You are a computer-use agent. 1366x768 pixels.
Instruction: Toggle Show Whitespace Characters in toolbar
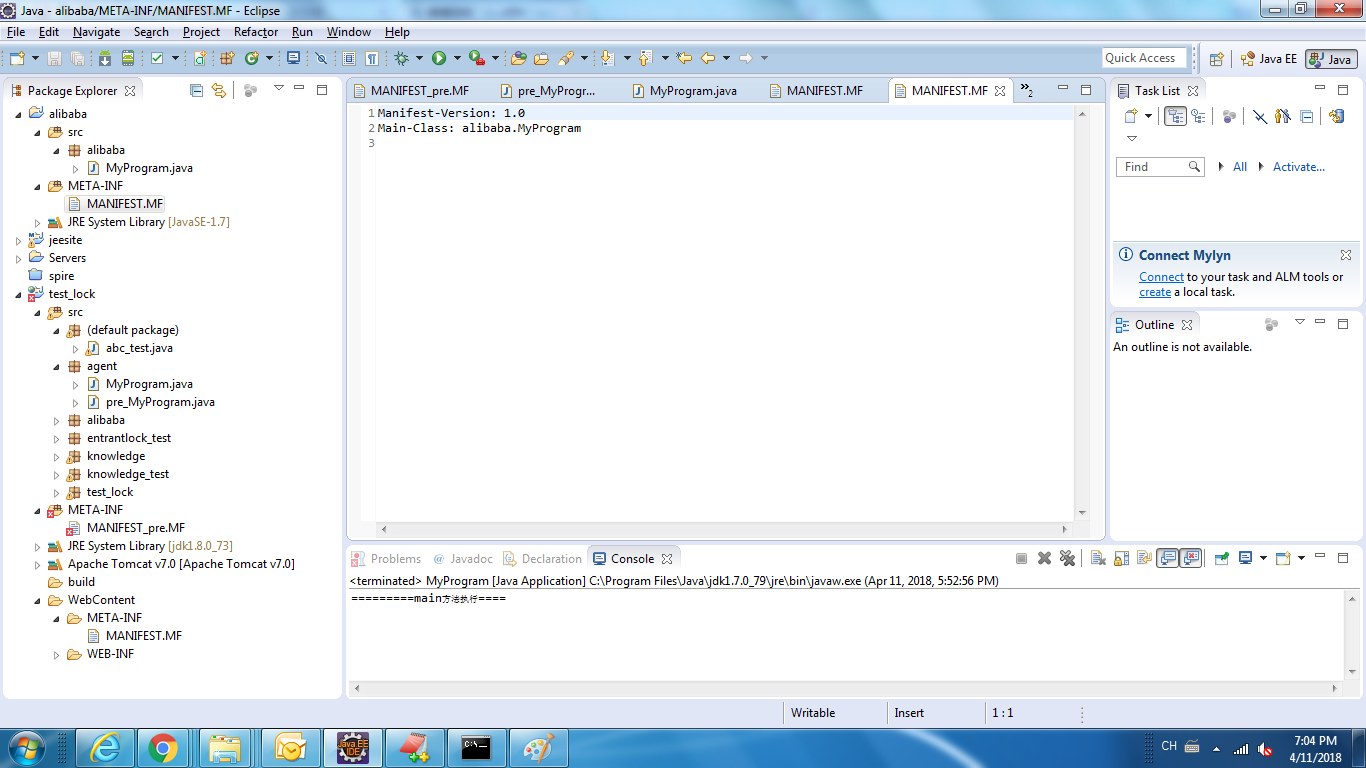tap(372, 58)
